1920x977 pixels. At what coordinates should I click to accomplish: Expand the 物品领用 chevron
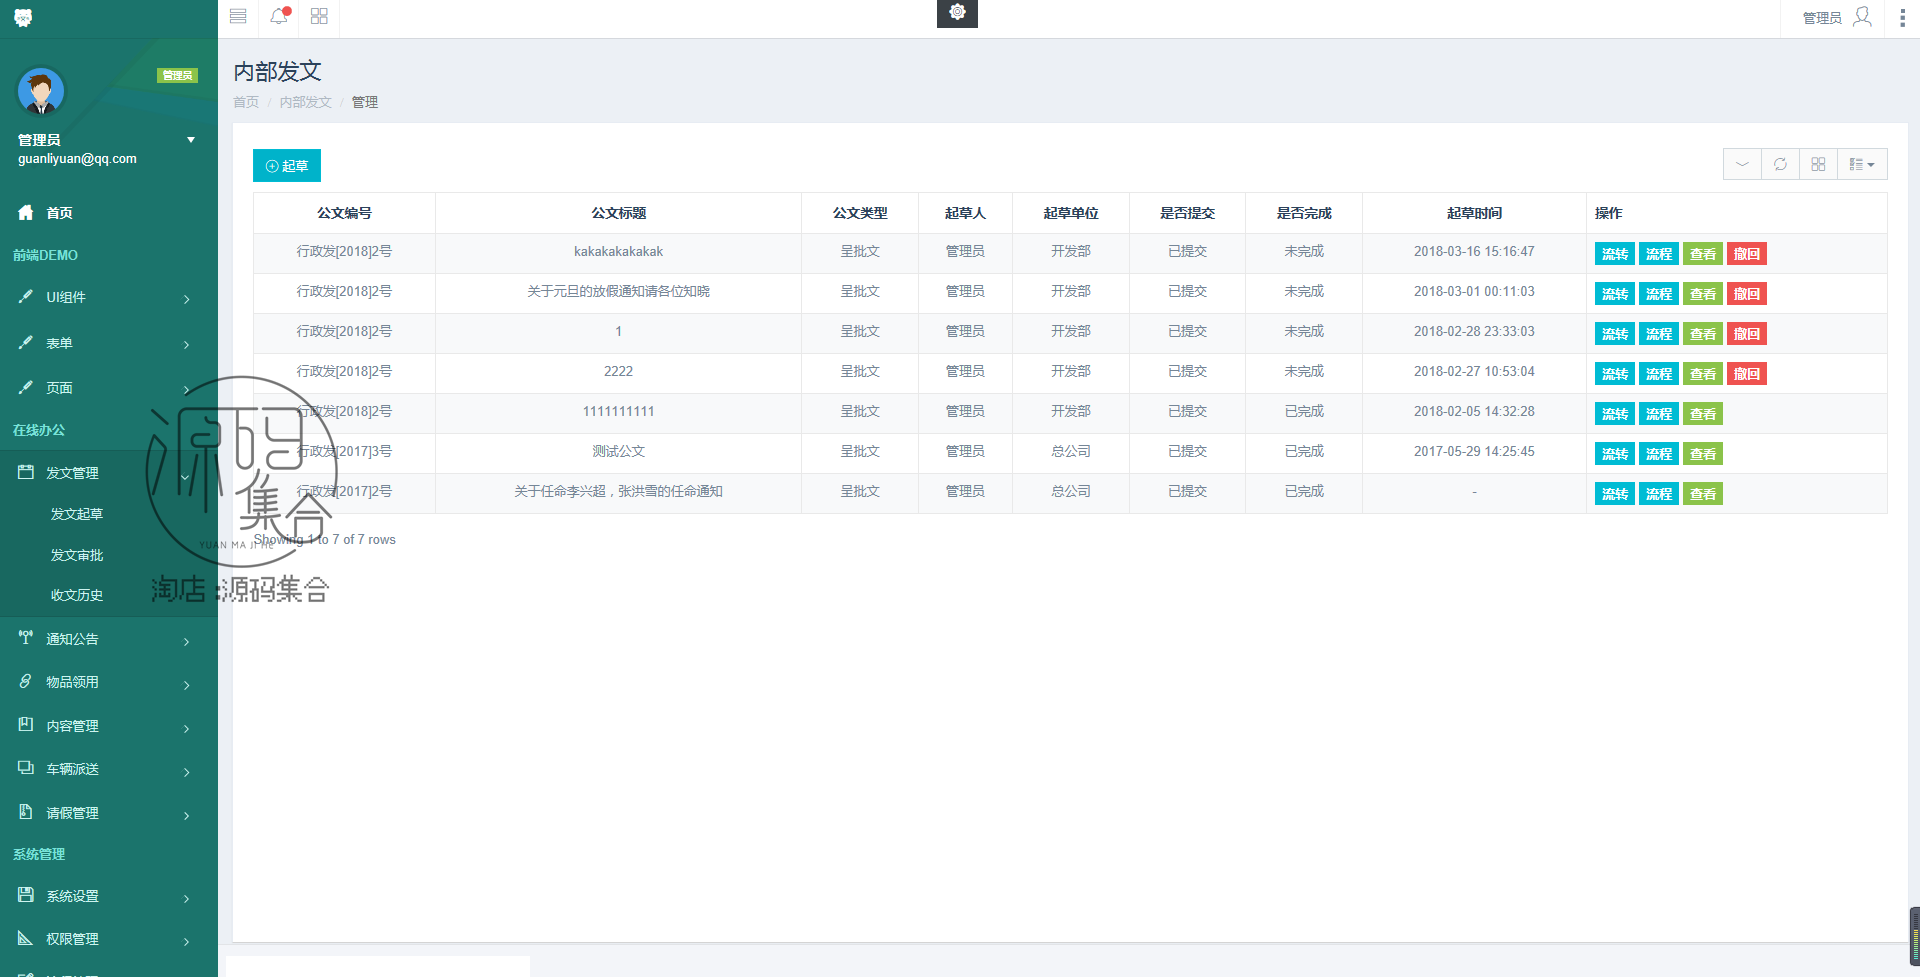187,685
